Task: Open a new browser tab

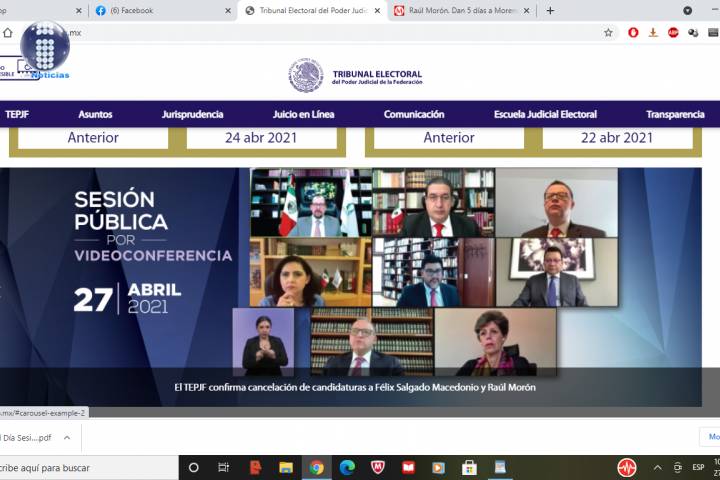Action: point(550,11)
